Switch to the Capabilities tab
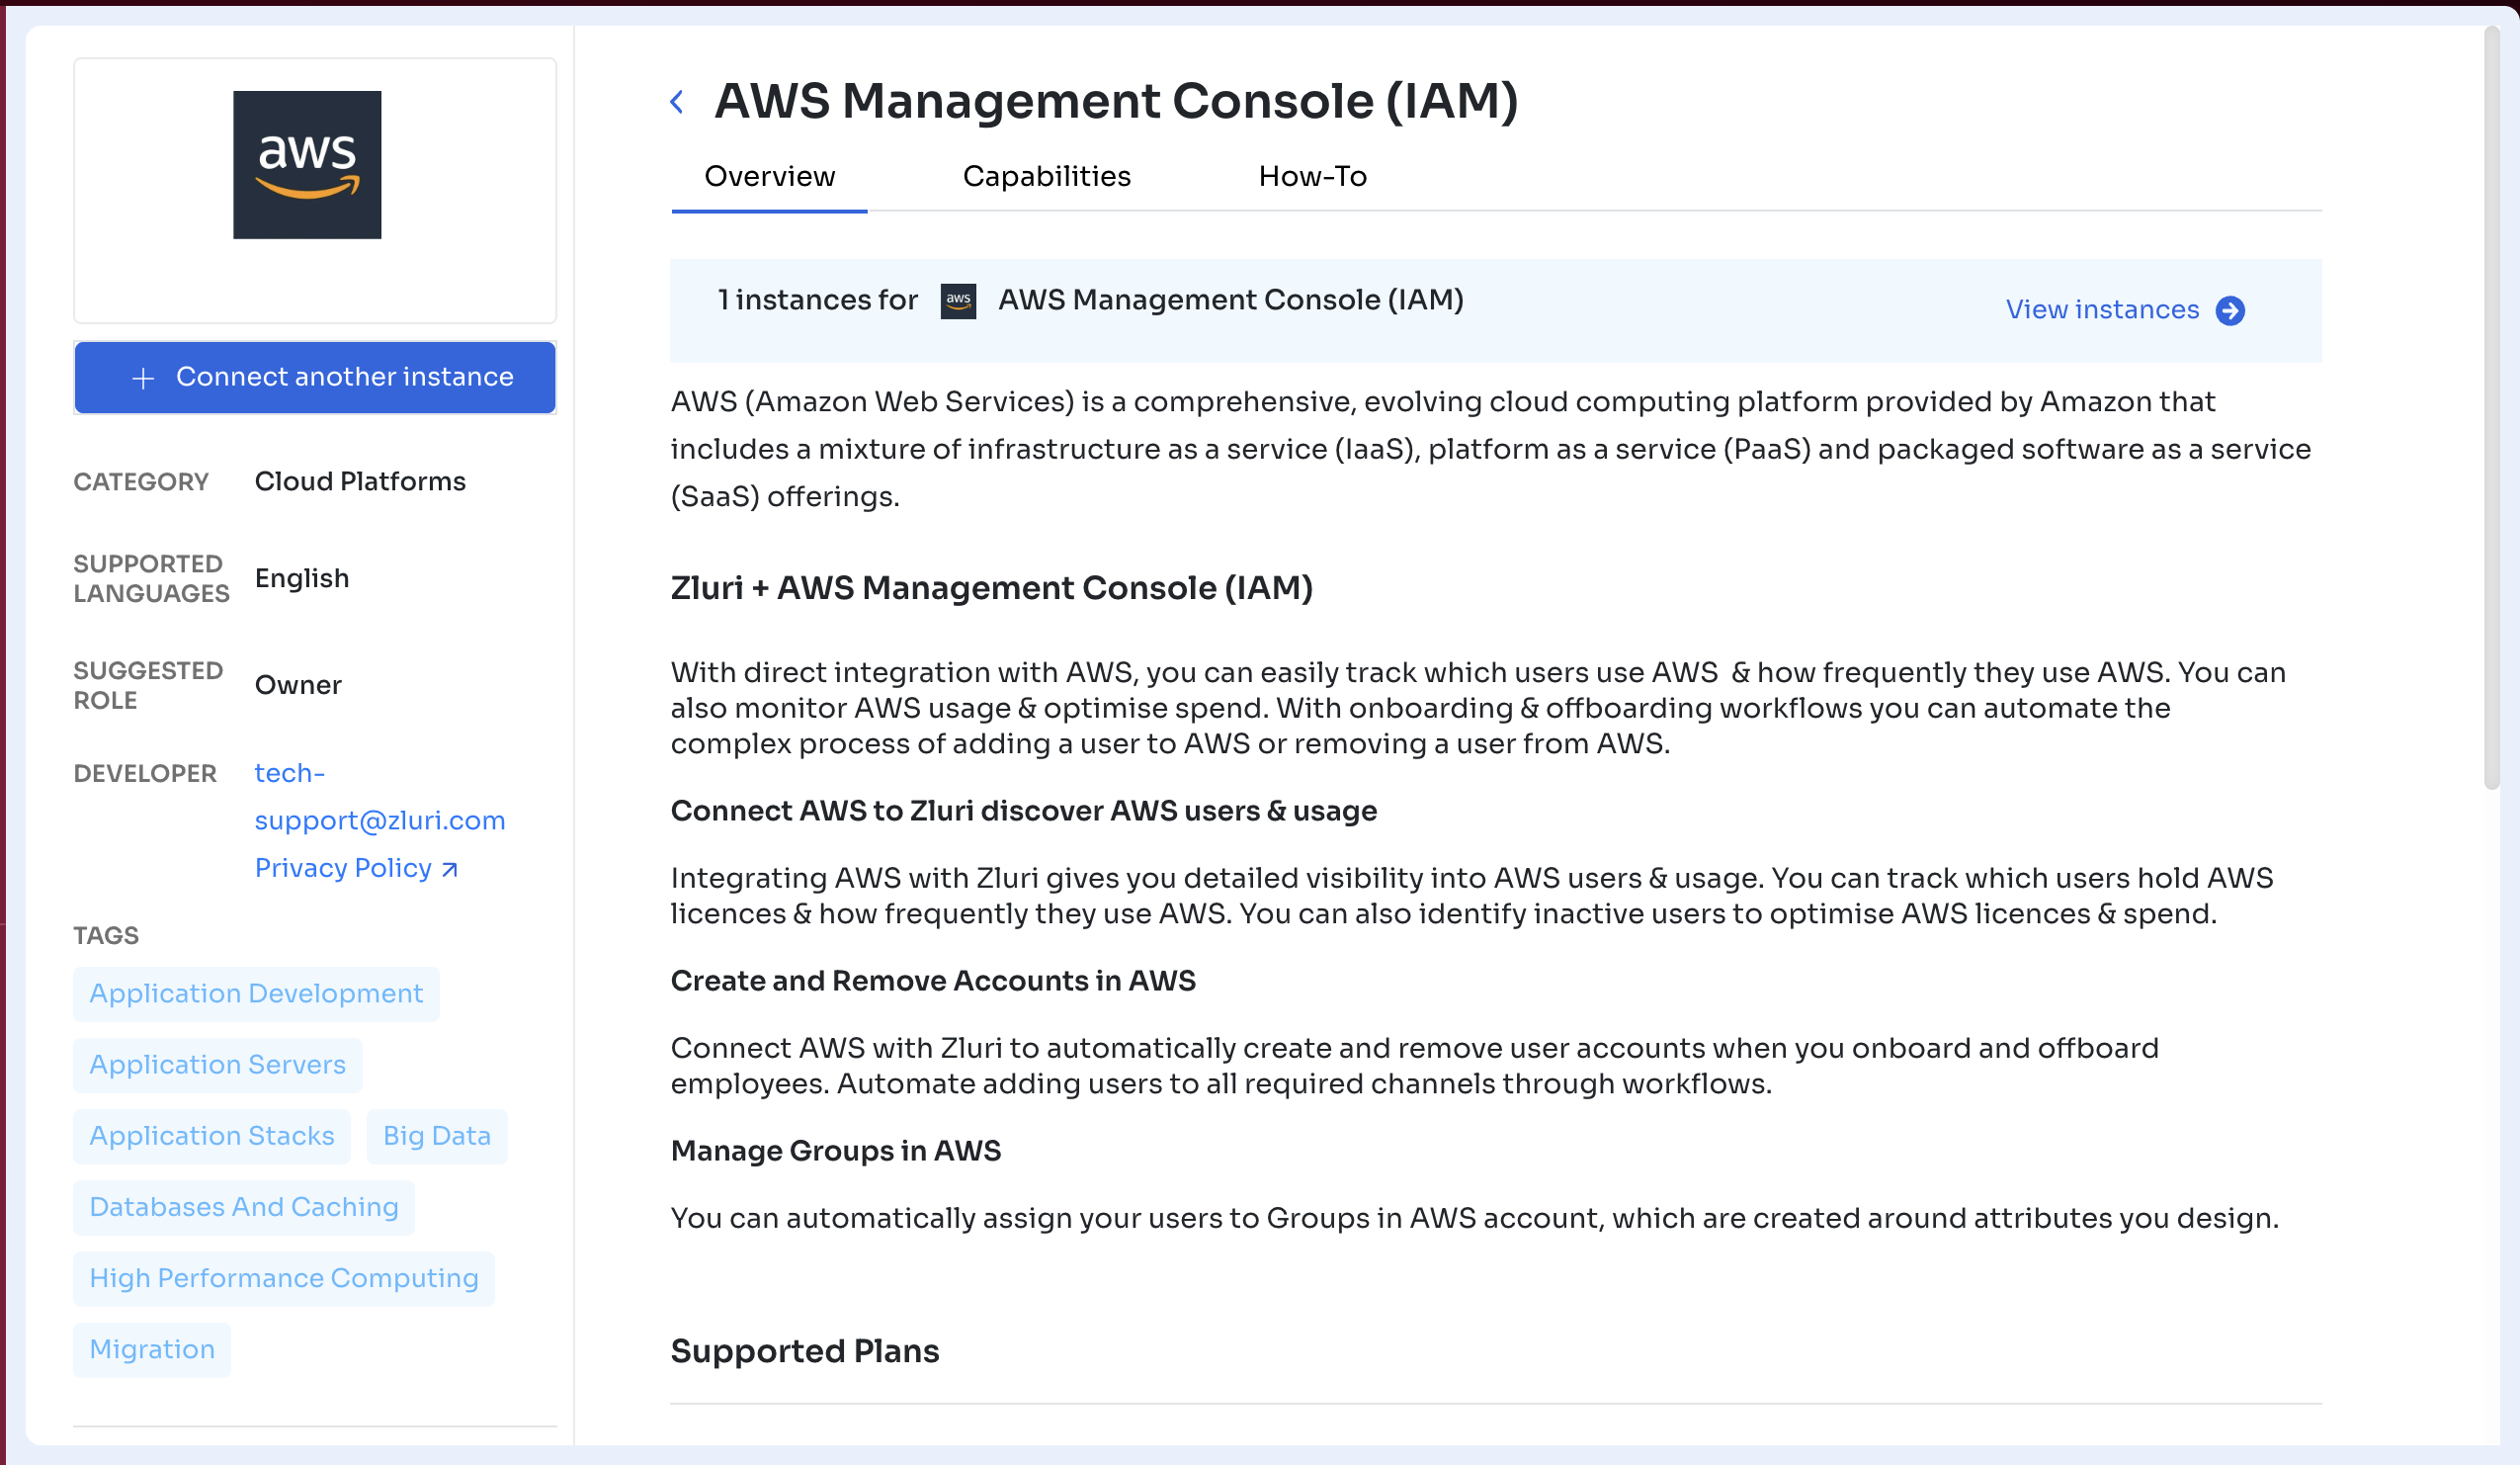2520x1465 pixels. (1046, 177)
